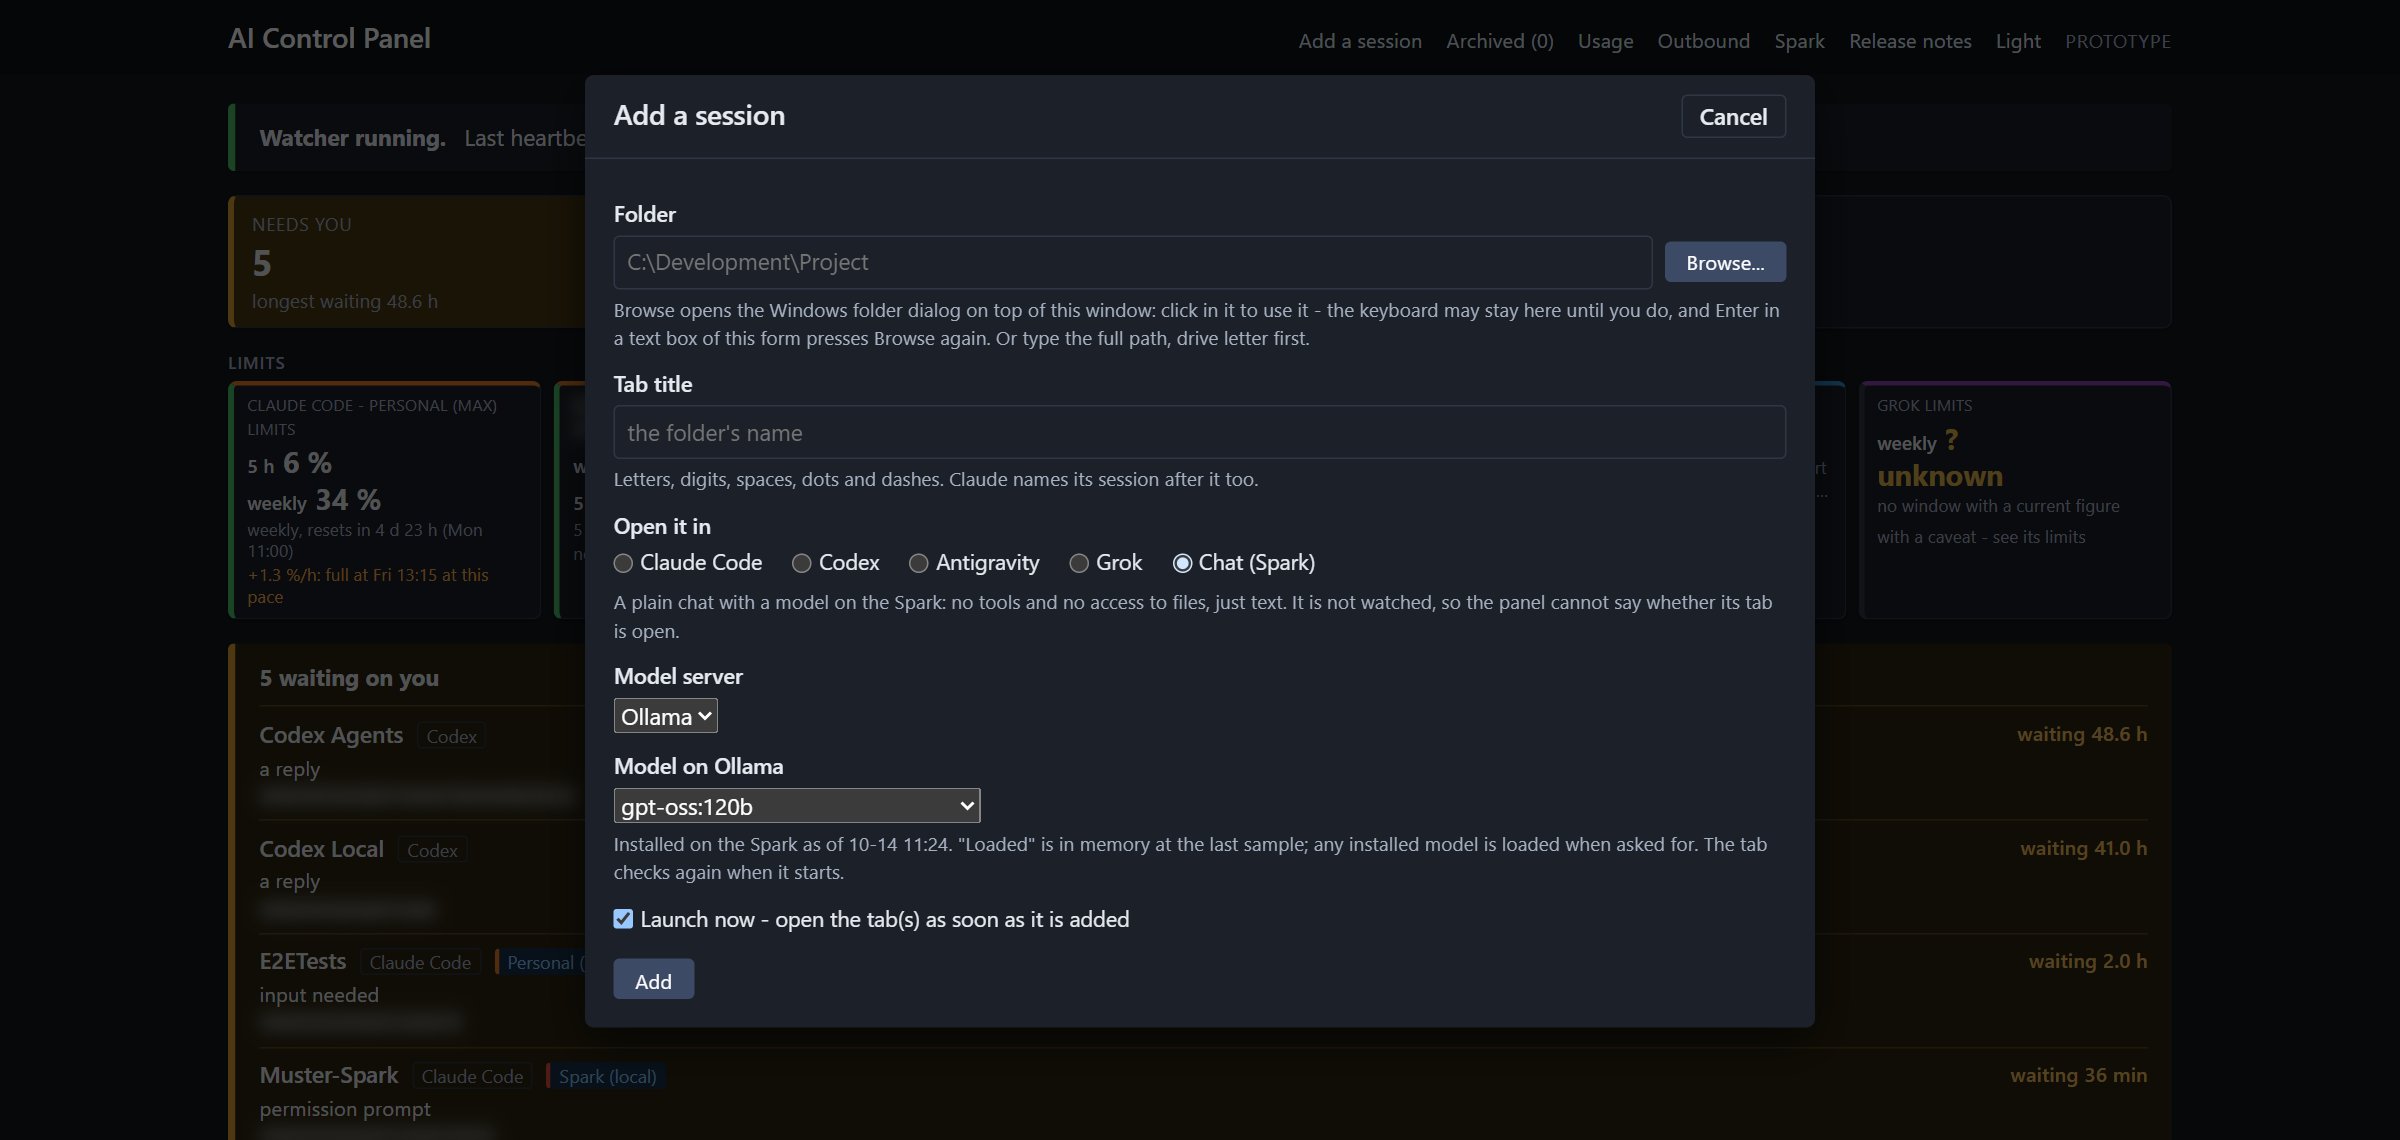This screenshot has width=2400, height=1140.
Task: Click the Browse... button
Action: click(1725, 262)
